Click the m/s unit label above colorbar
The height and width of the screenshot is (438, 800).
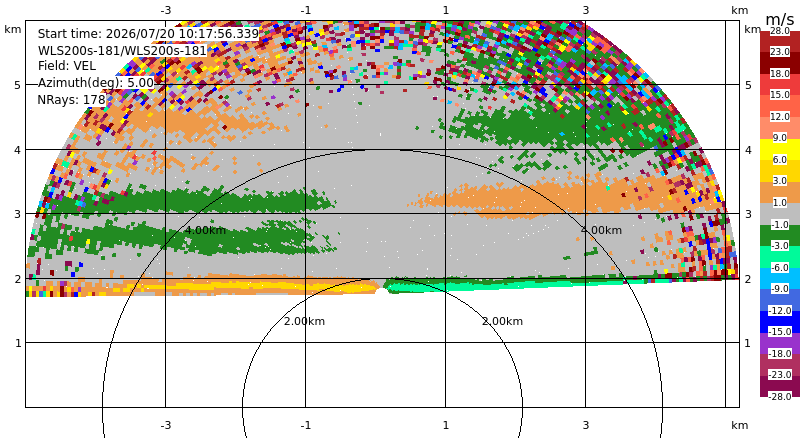click(x=780, y=19)
